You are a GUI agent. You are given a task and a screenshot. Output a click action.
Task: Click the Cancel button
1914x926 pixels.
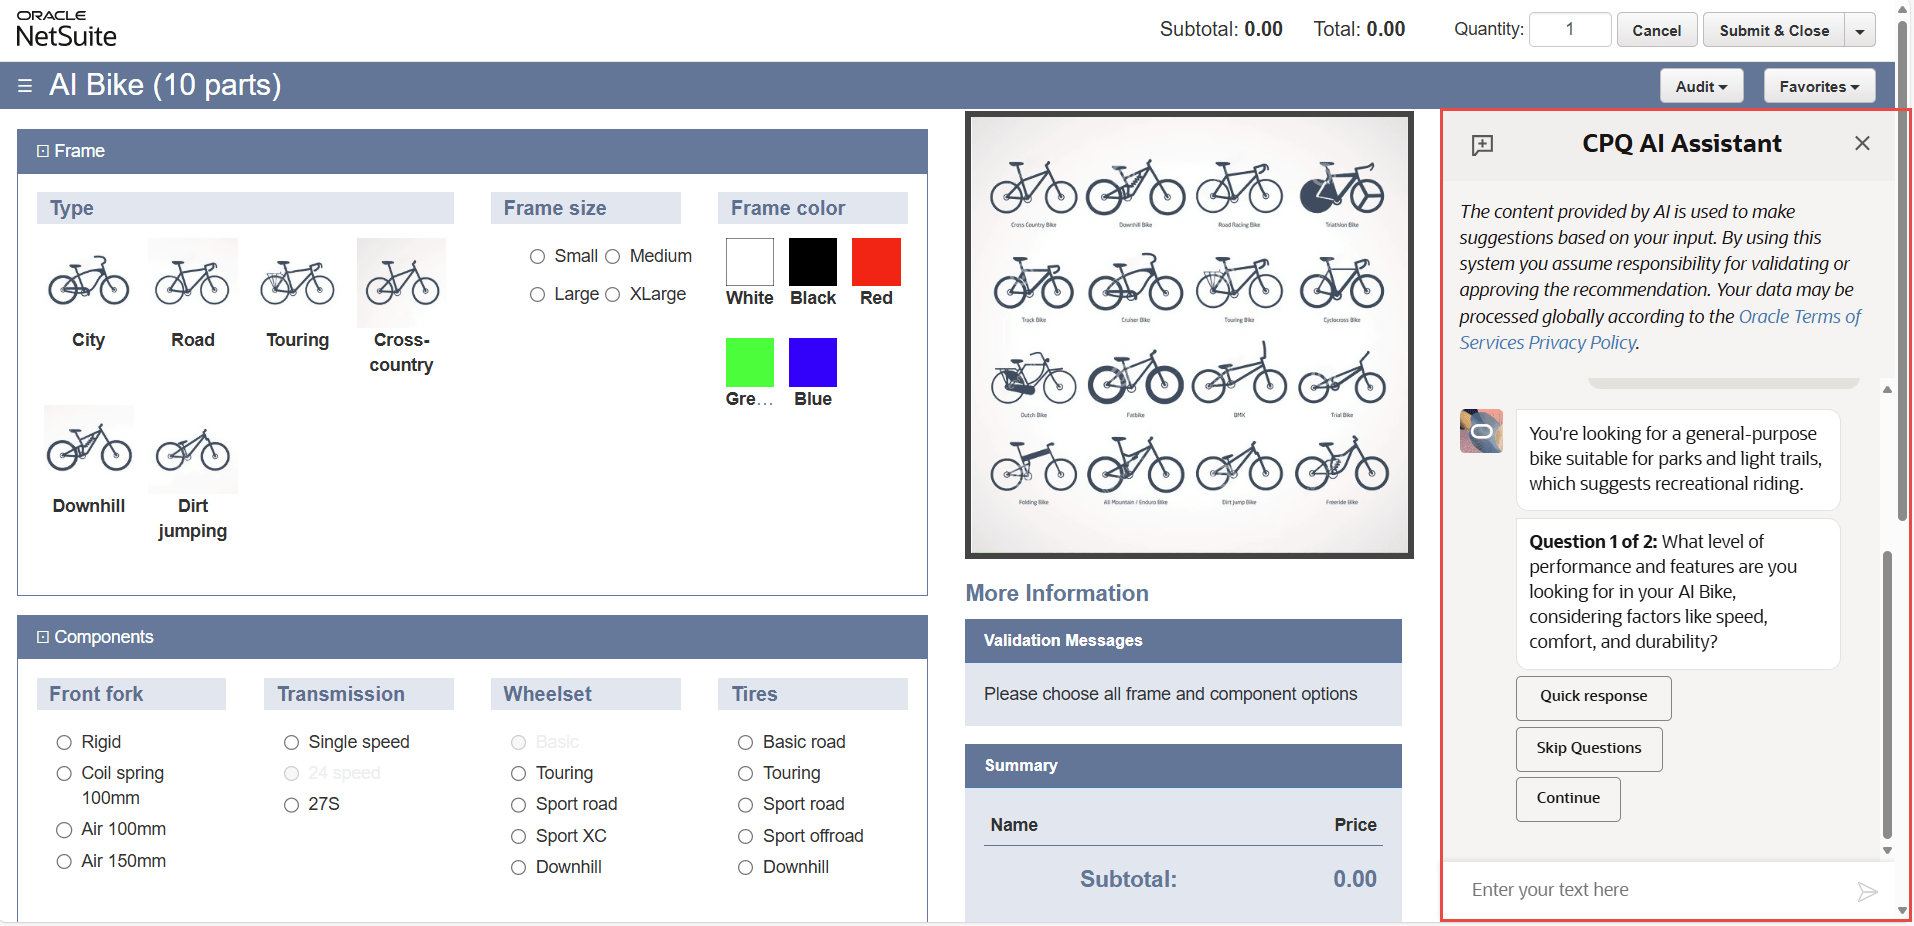[x=1657, y=31]
